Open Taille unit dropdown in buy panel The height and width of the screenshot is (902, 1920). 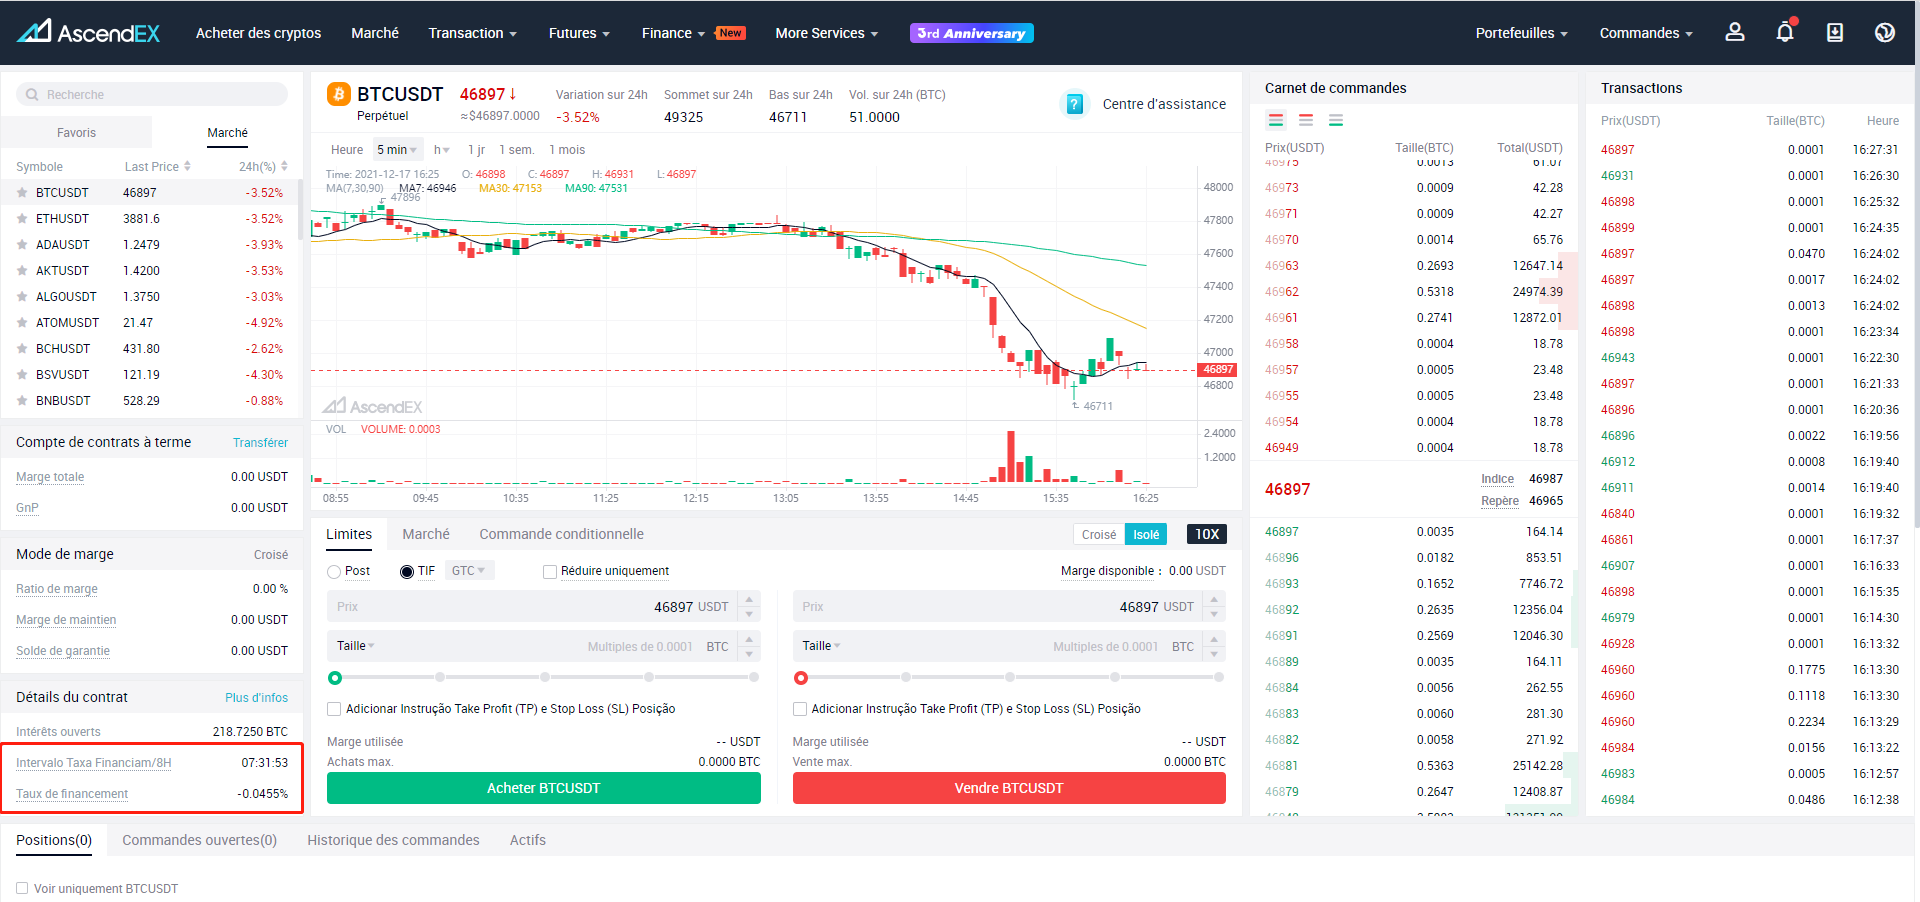coord(356,646)
